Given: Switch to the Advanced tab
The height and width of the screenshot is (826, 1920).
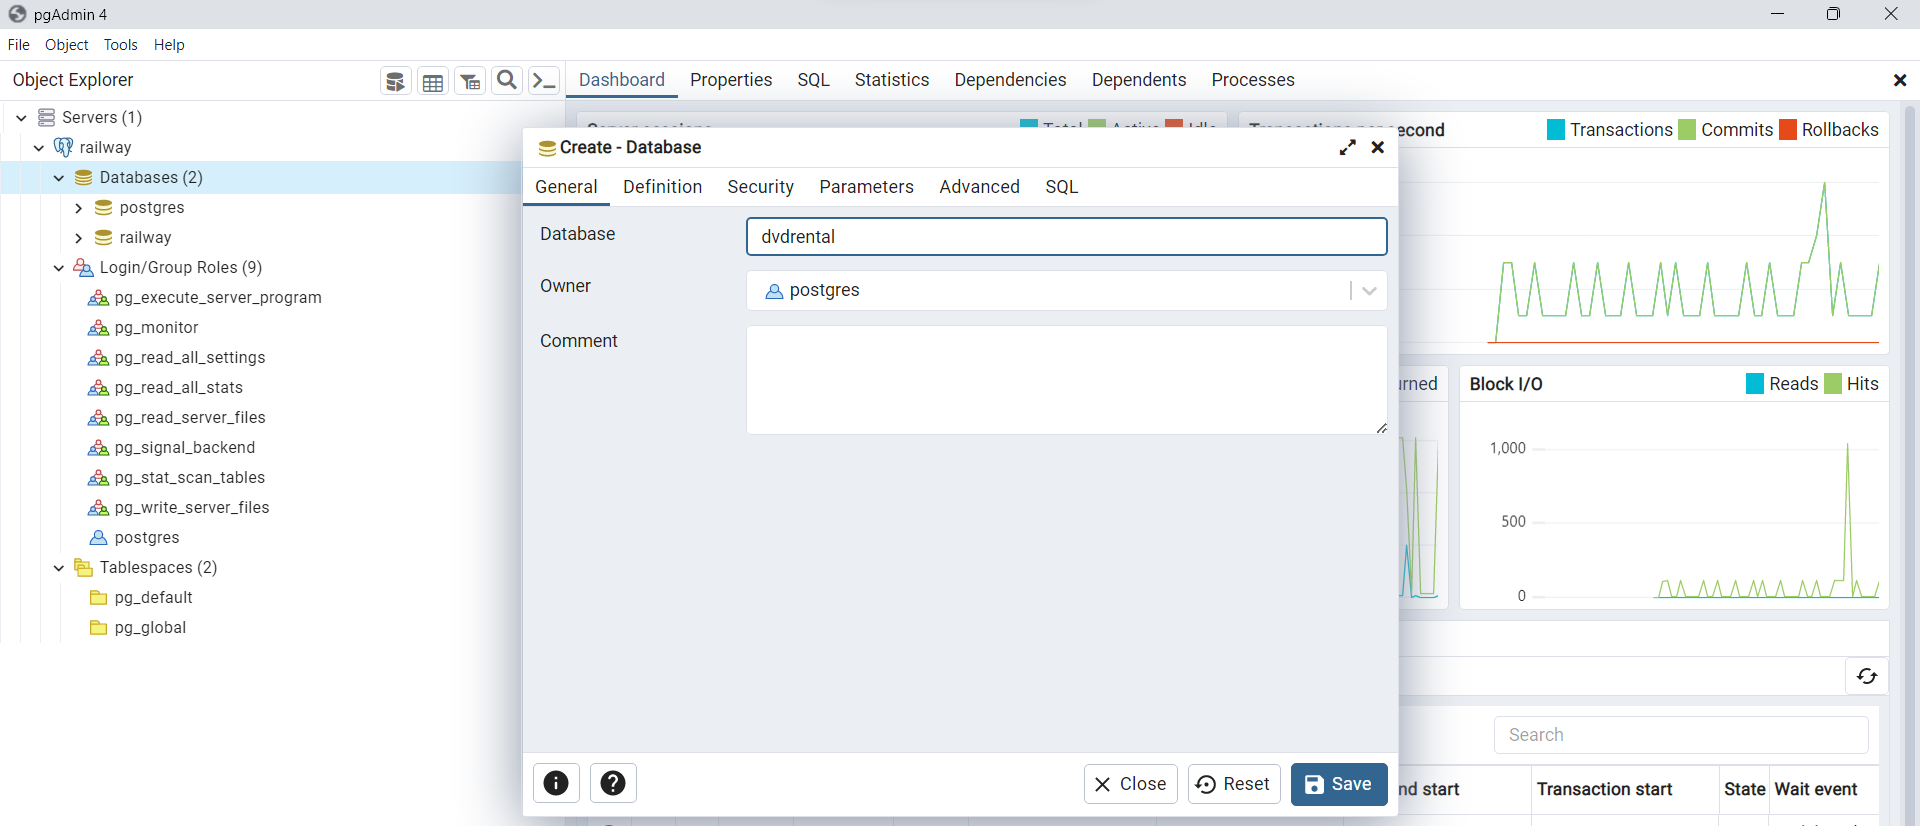Looking at the screenshot, I should [979, 187].
